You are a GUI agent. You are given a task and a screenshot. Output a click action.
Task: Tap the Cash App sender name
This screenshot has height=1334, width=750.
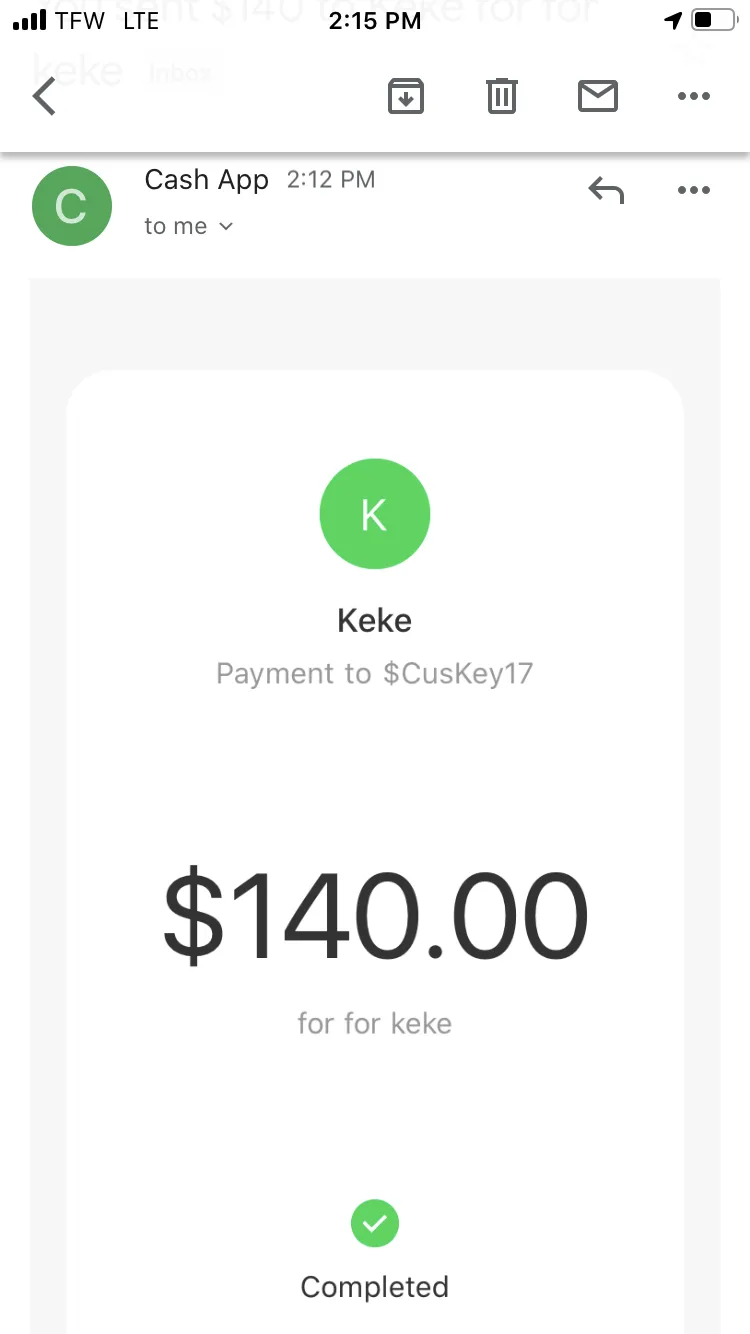207,180
